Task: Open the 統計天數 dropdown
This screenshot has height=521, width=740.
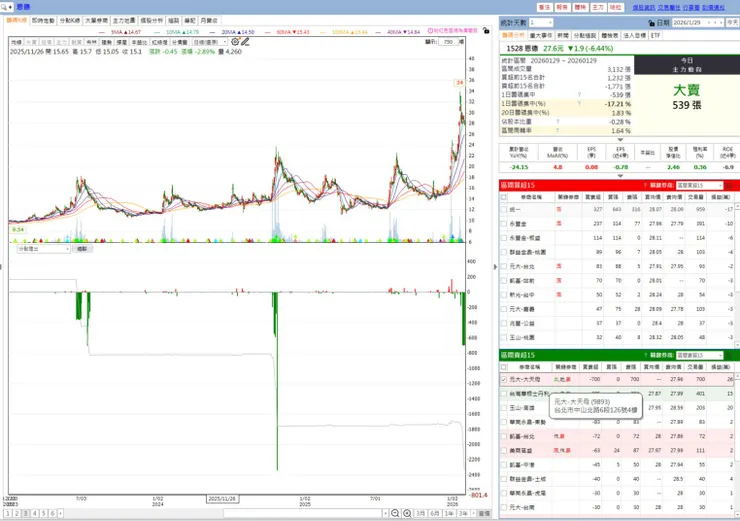Action: [540, 23]
